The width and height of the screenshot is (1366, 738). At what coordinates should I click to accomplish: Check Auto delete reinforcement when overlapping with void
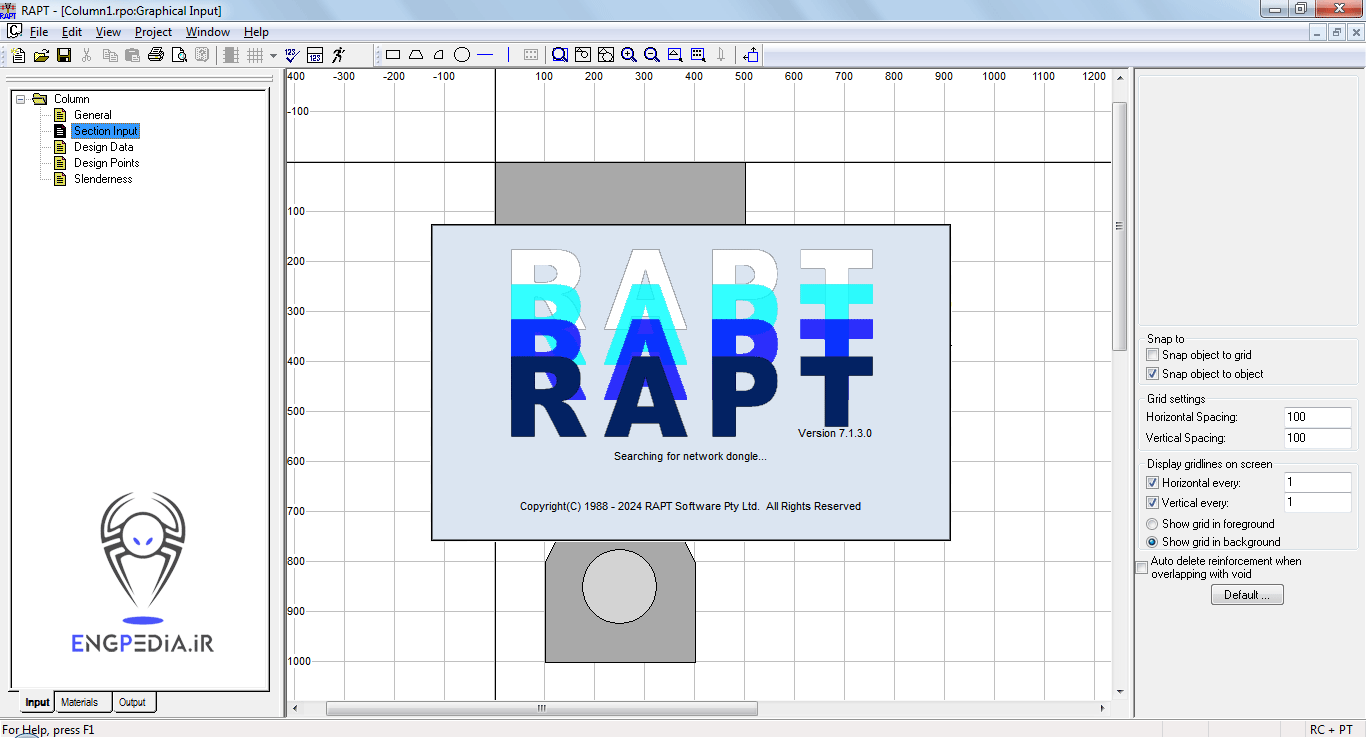tap(1141, 567)
